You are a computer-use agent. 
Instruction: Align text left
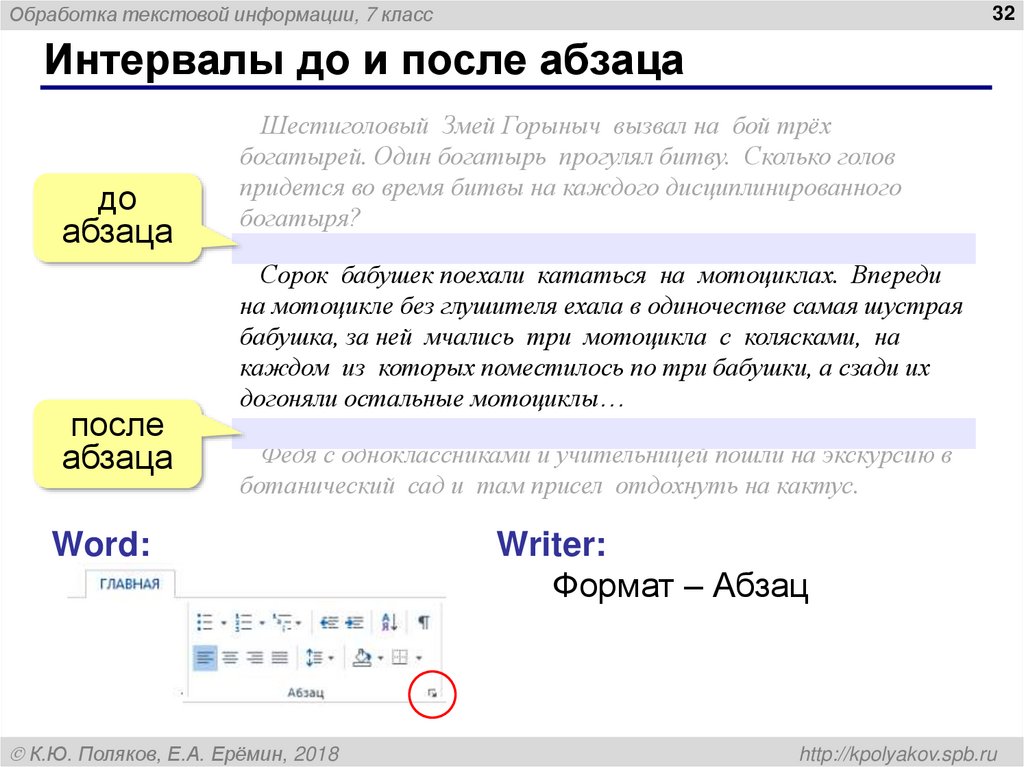pos(205,658)
